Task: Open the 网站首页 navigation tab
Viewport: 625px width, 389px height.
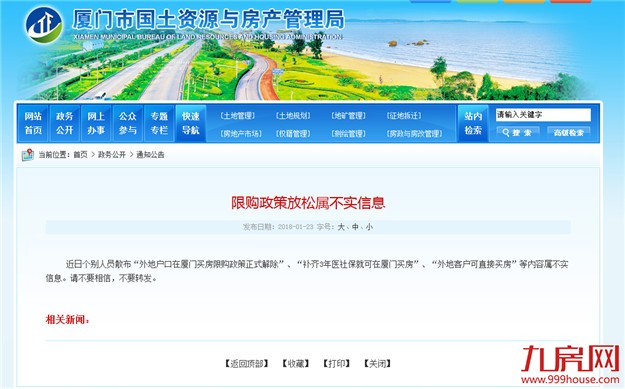Action: click(33, 123)
